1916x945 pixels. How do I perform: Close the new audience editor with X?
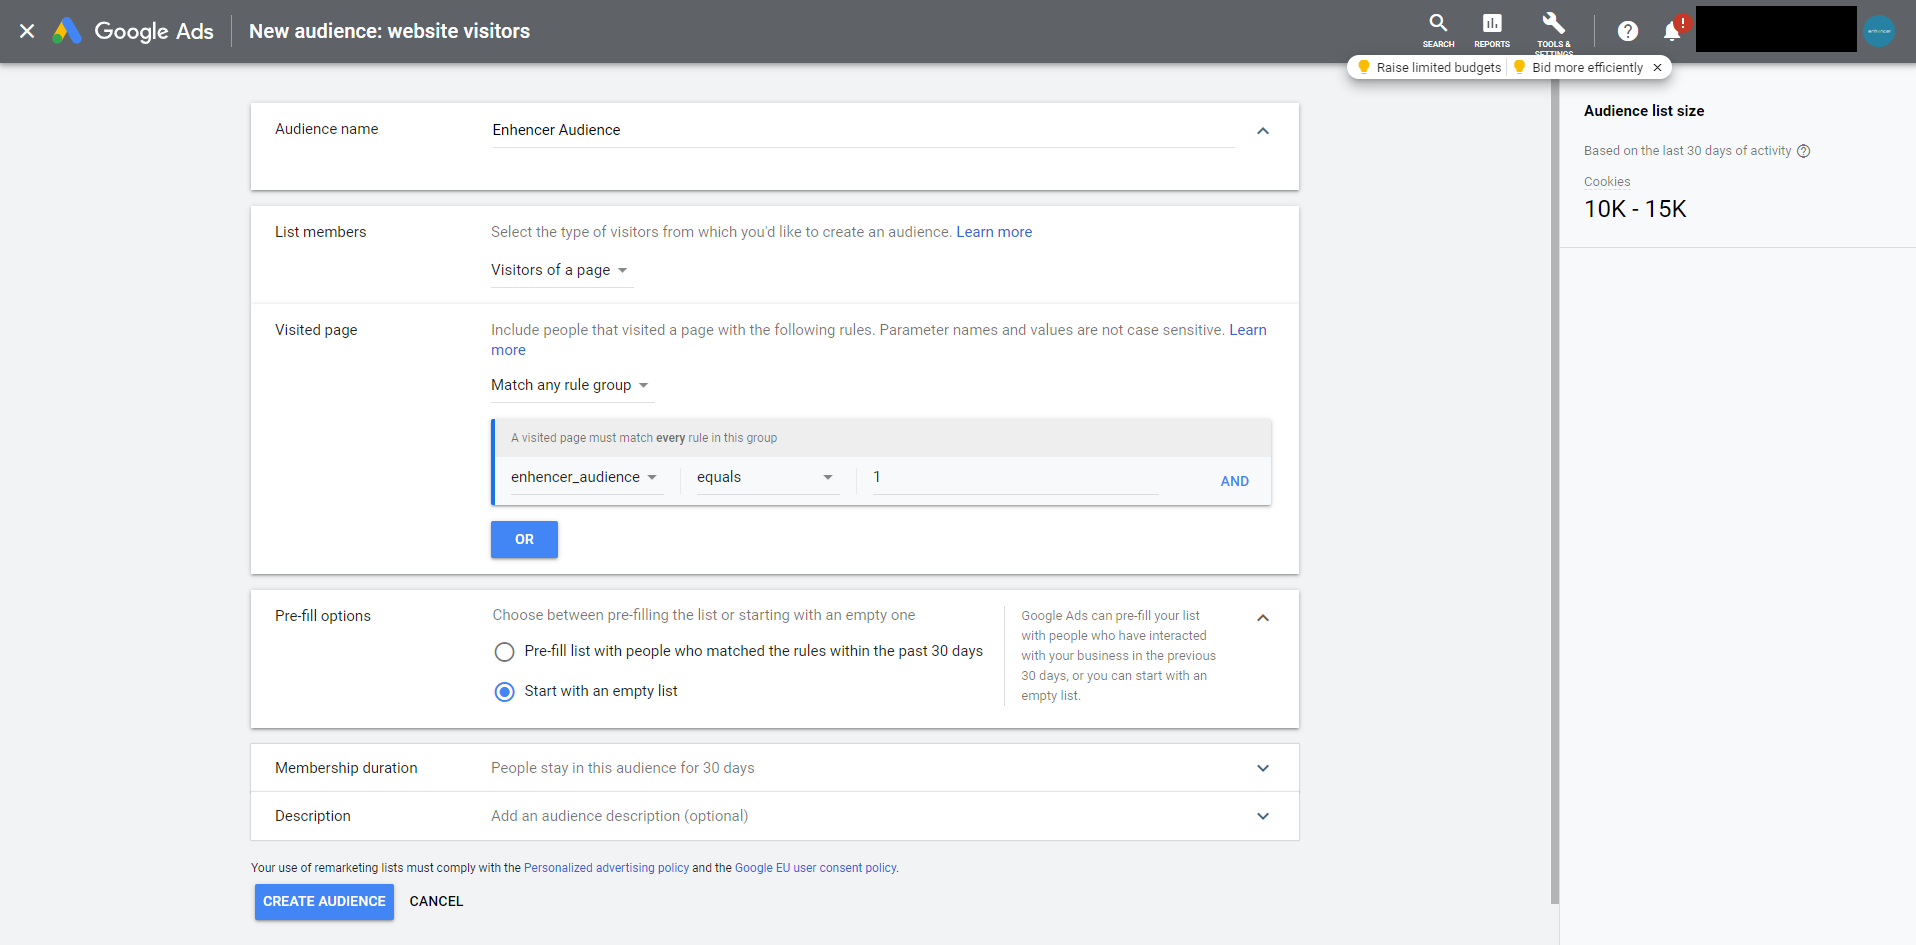27,31
